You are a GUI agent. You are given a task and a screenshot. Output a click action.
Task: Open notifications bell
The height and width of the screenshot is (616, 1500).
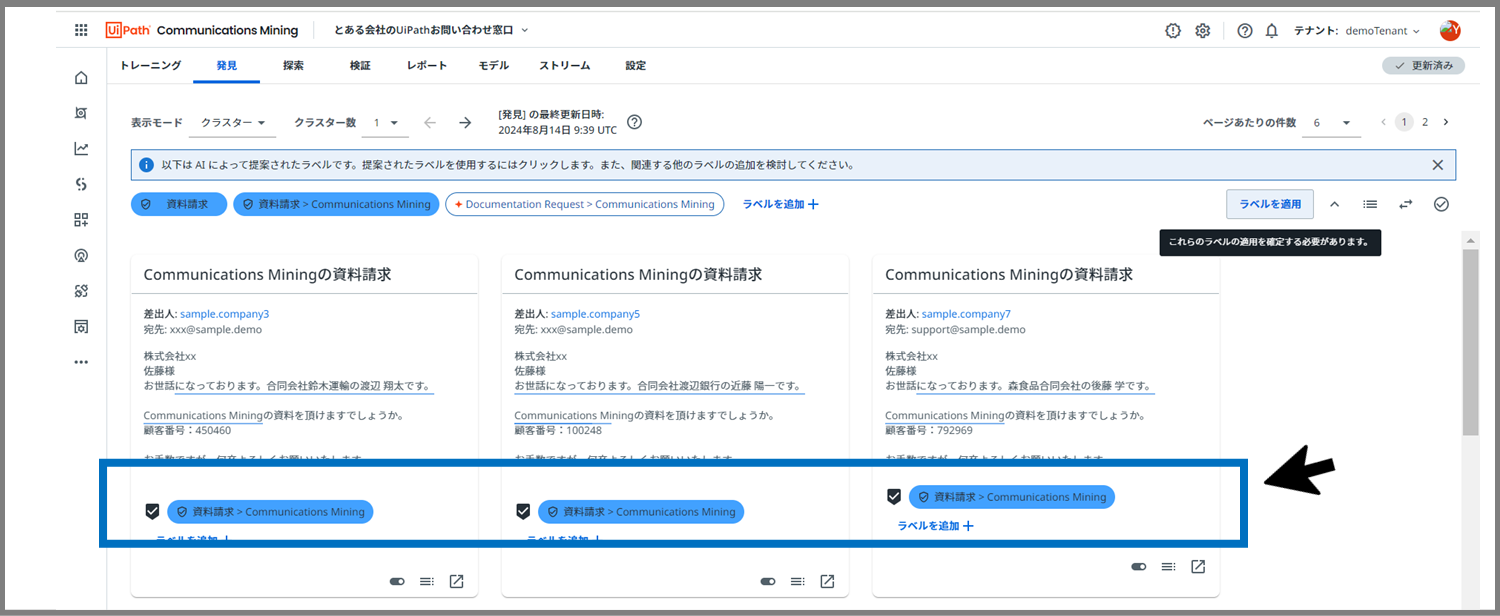(x=1272, y=31)
